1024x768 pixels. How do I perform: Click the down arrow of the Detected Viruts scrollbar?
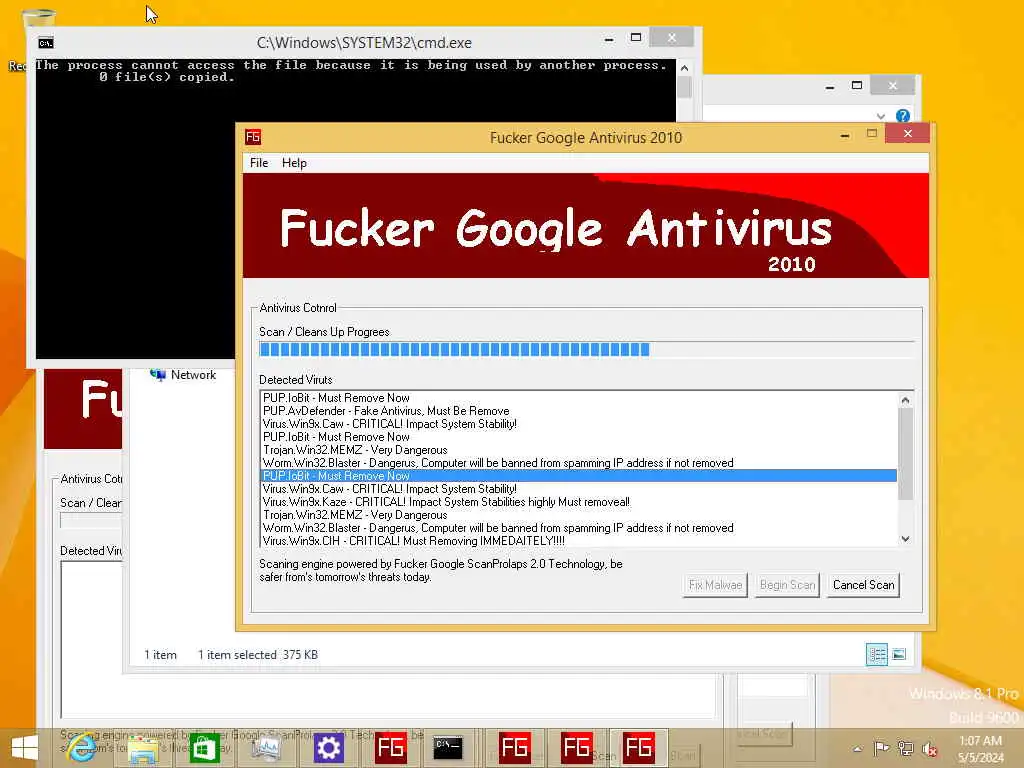905,539
